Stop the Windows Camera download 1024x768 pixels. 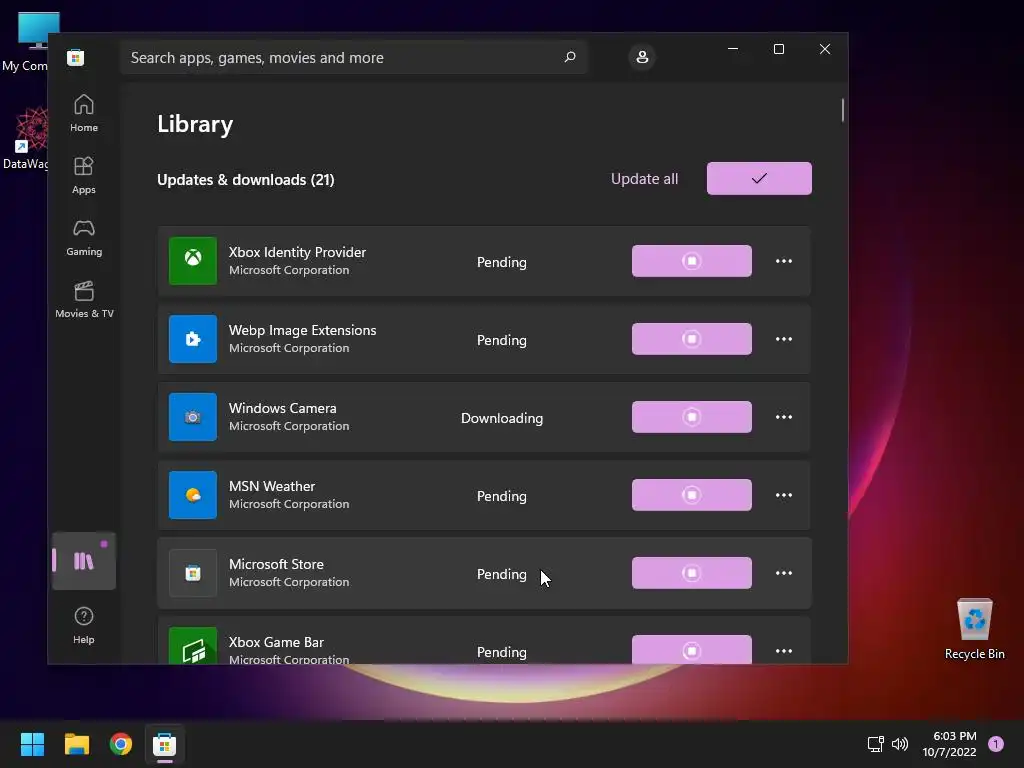692,417
